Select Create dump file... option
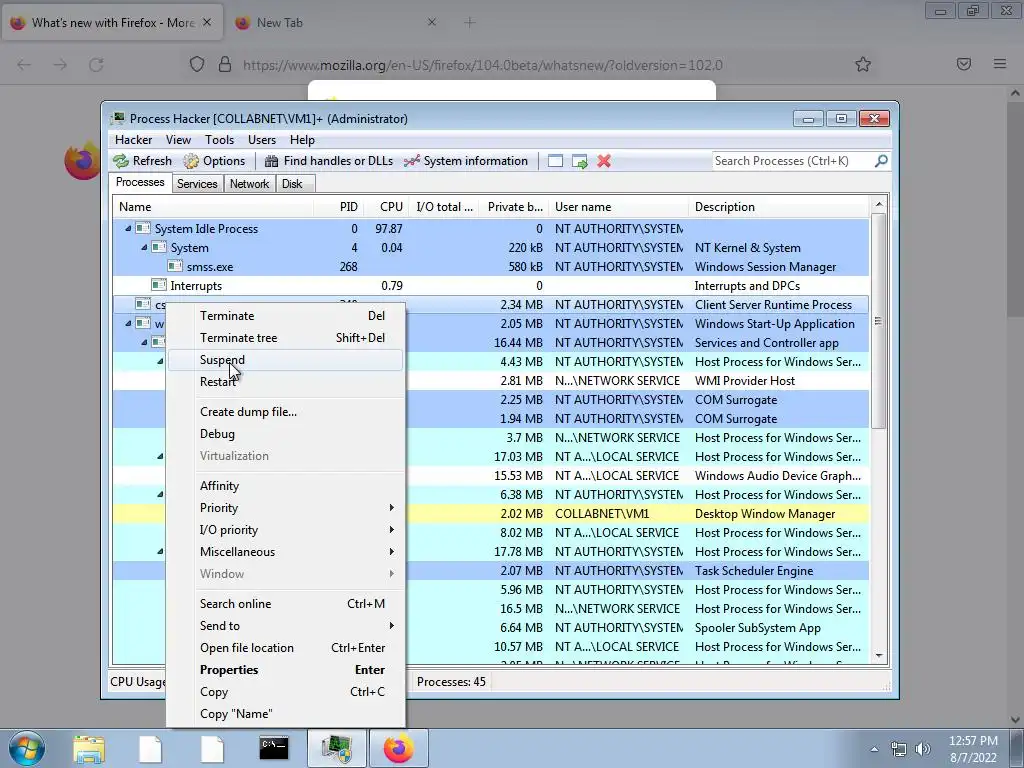Image resolution: width=1024 pixels, height=768 pixels. [285, 411]
